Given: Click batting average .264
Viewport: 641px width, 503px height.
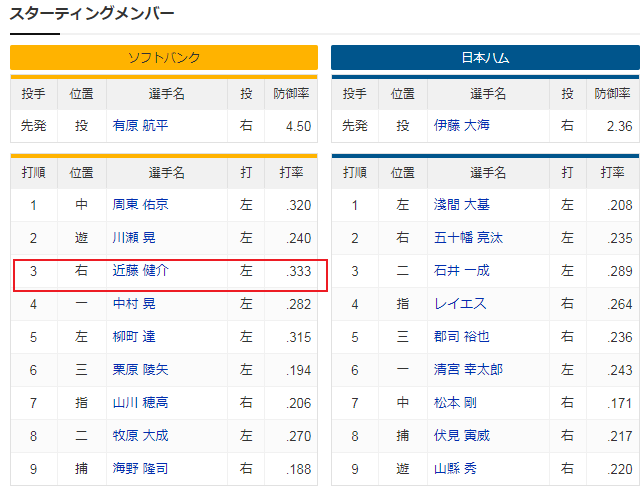Looking at the screenshot, I should [x=620, y=305].
